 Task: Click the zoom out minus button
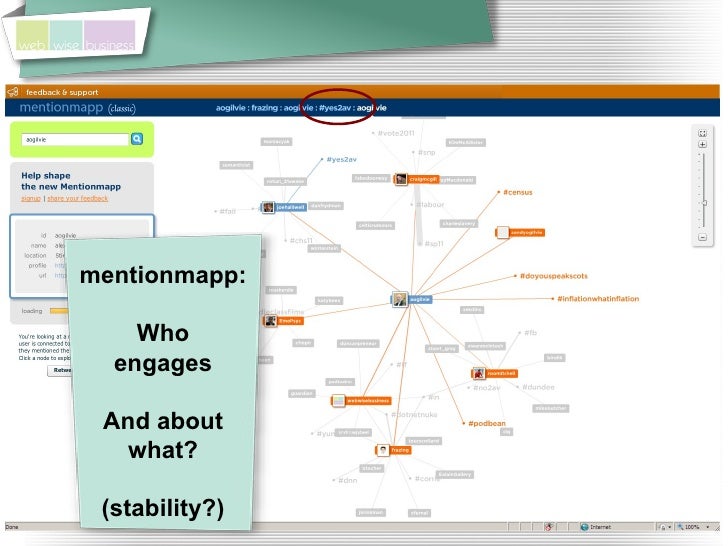pos(702,237)
